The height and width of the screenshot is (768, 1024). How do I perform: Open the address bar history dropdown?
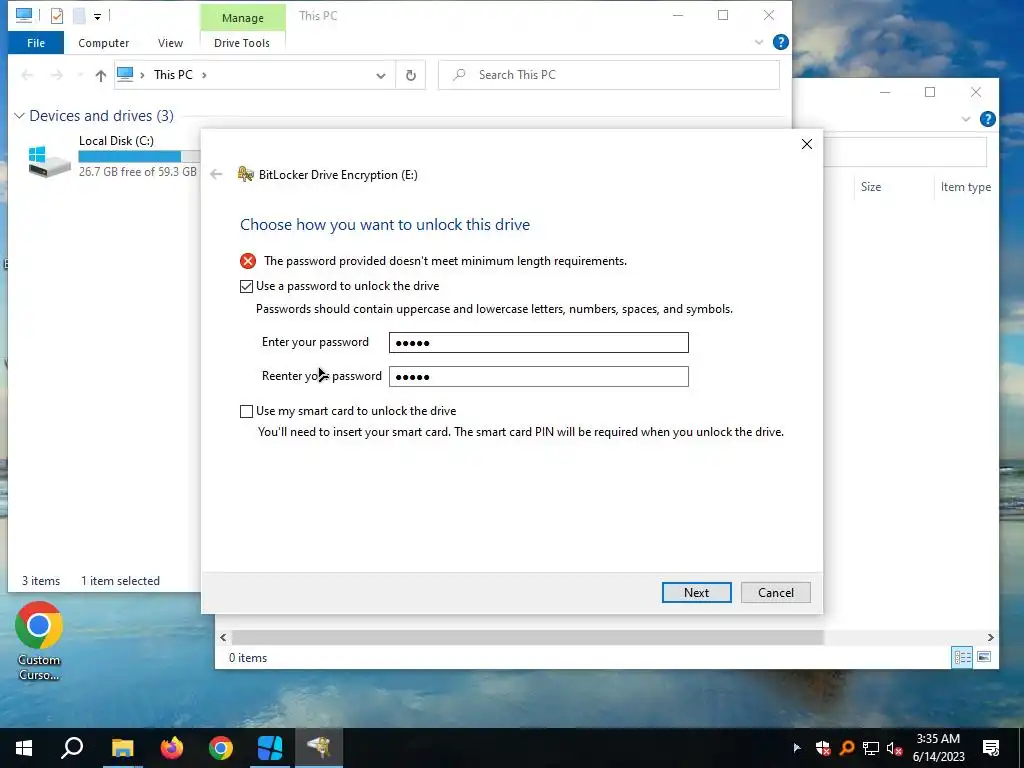381,76
